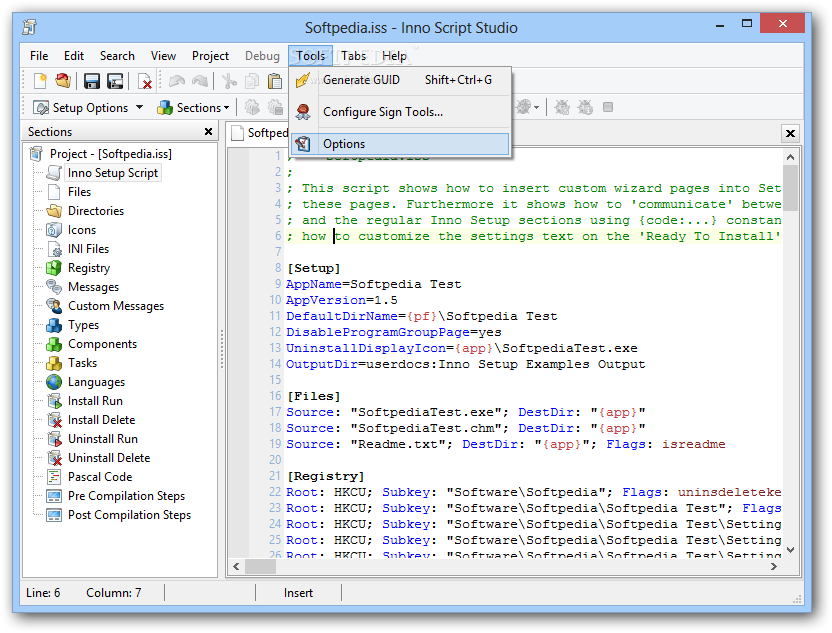Viewport: 832px width, 633px height.
Task: Close the Softpedia.iss editor tab
Action: point(790,133)
